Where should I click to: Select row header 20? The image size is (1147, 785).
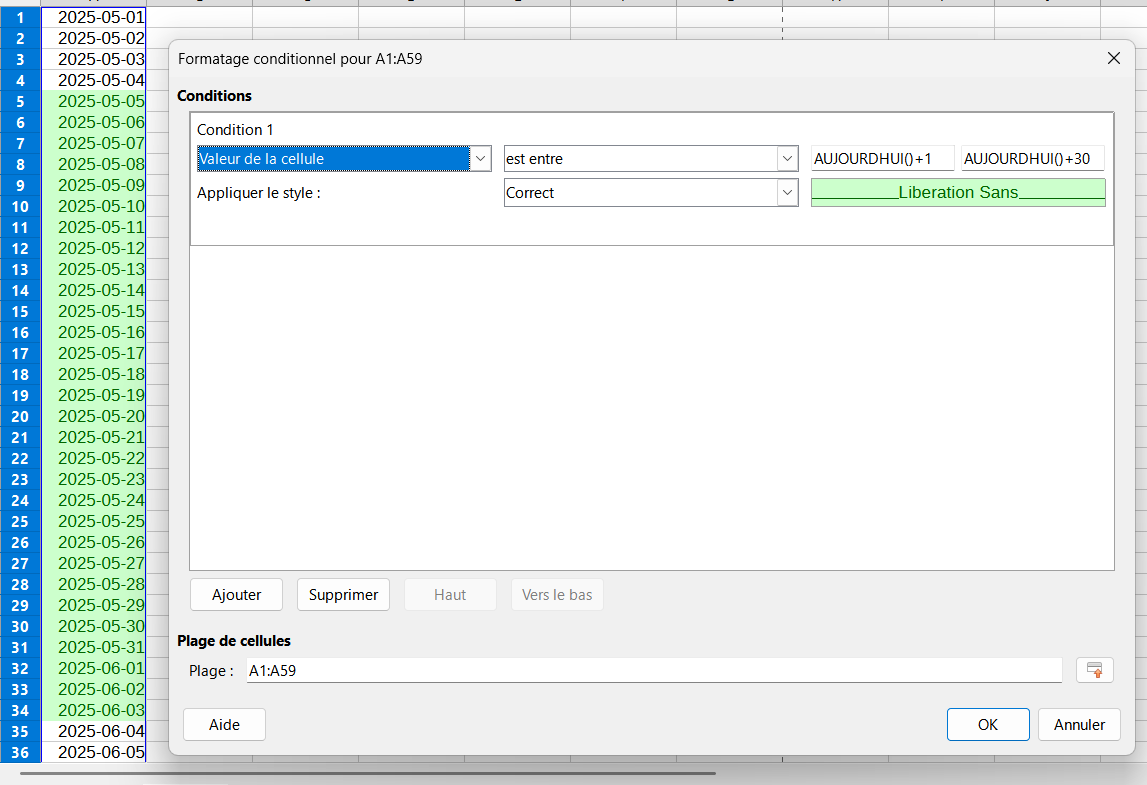[x=20, y=416]
